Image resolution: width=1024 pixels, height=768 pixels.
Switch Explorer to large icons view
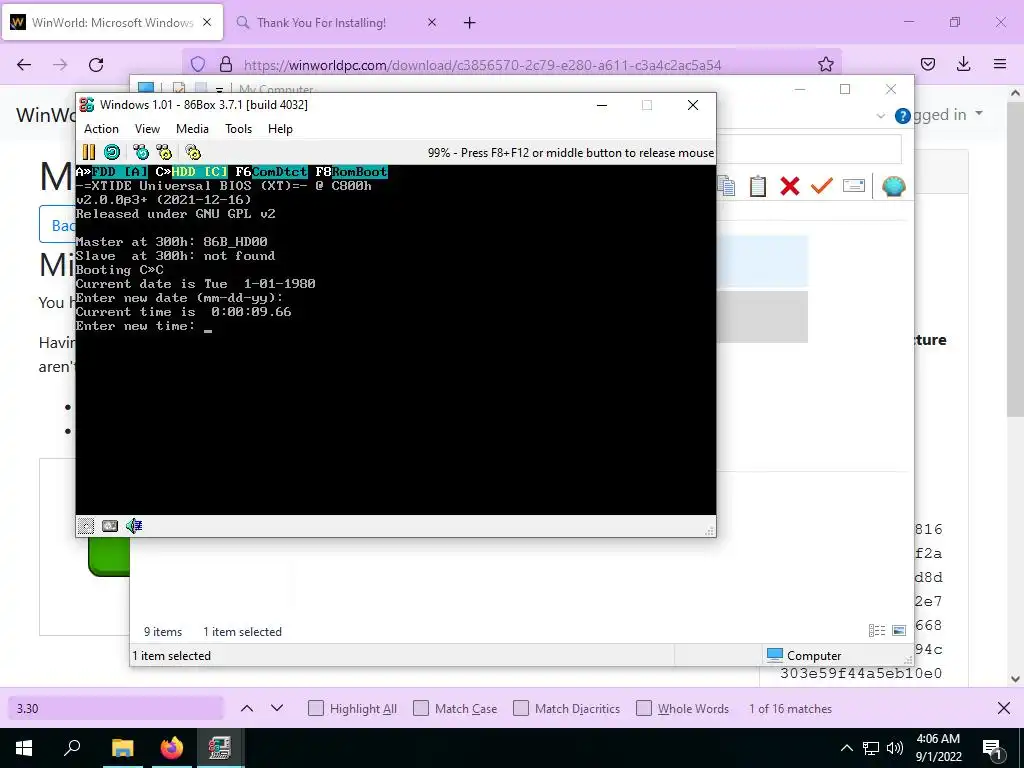pyautogui.click(x=899, y=630)
